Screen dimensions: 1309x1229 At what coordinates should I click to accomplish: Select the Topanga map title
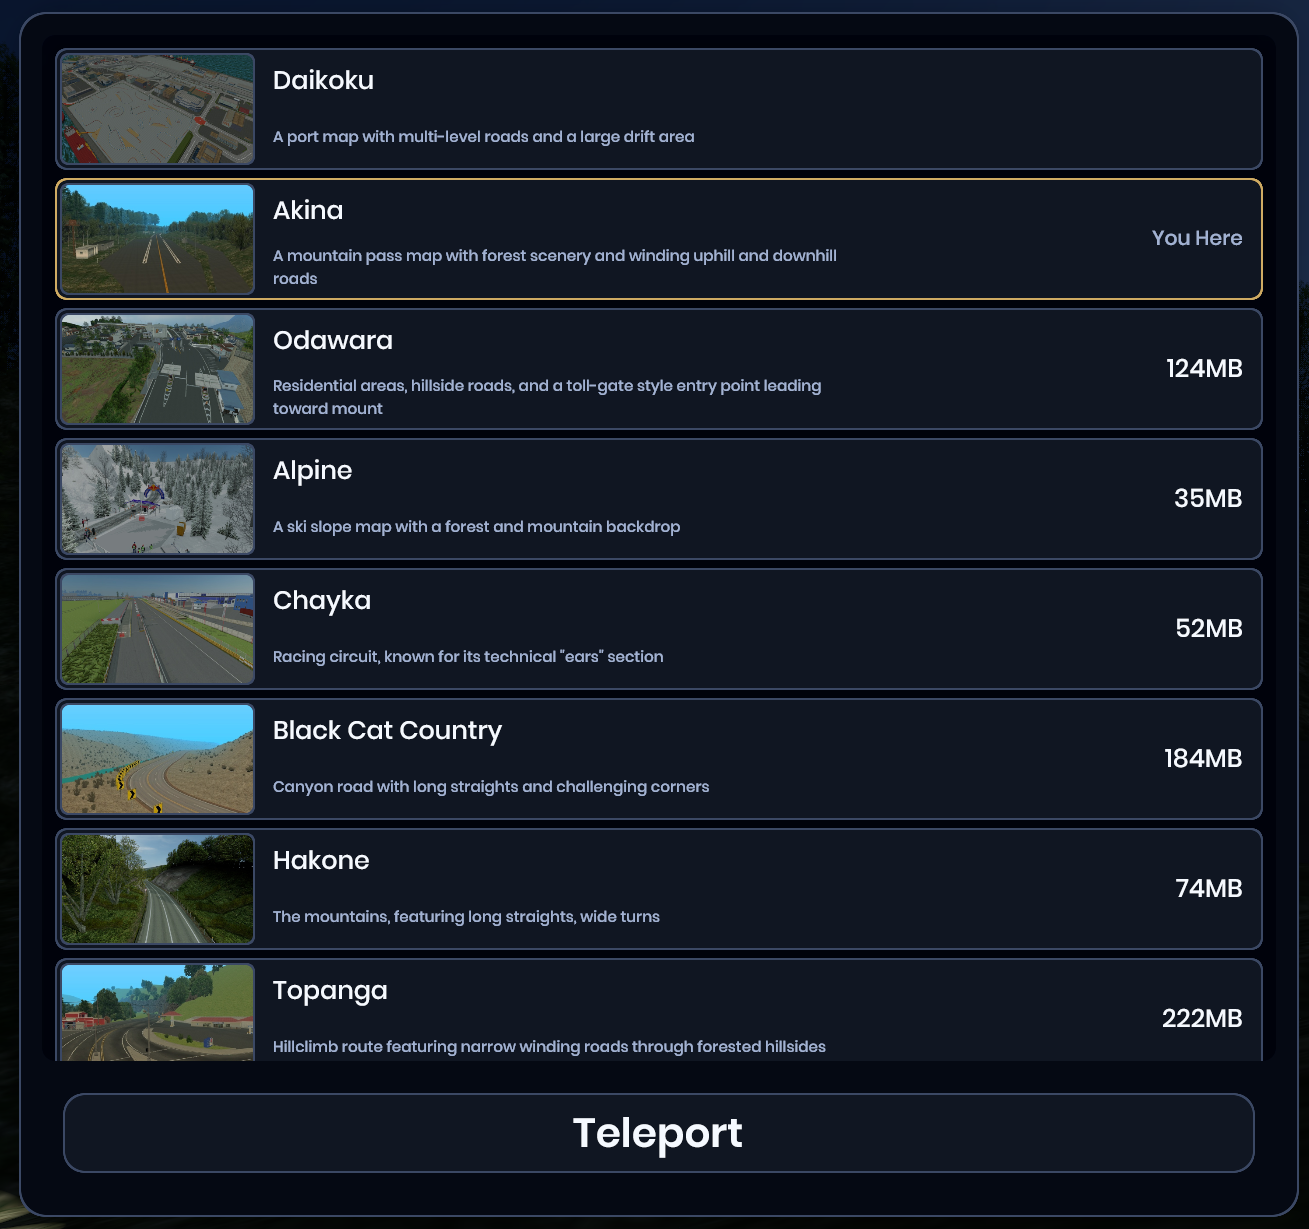pyautogui.click(x=329, y=990)
